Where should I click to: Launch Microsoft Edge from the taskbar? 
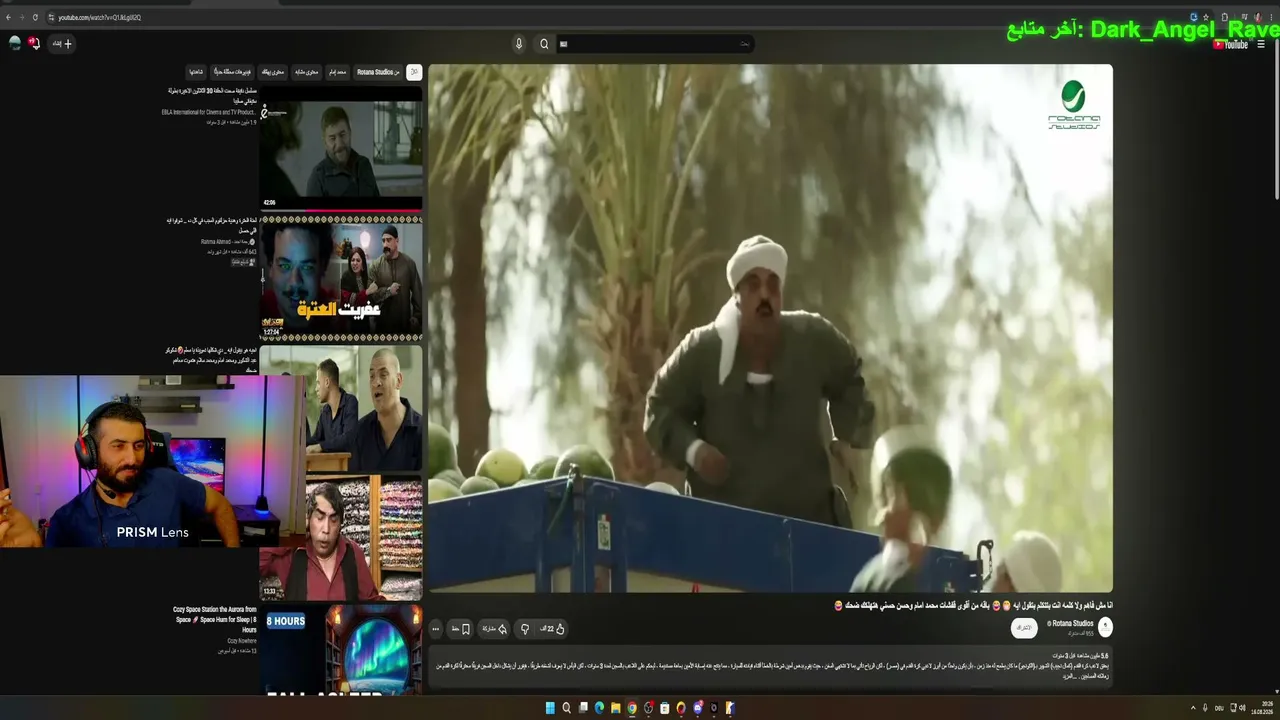pyautogui.click(x=599, y=708)
